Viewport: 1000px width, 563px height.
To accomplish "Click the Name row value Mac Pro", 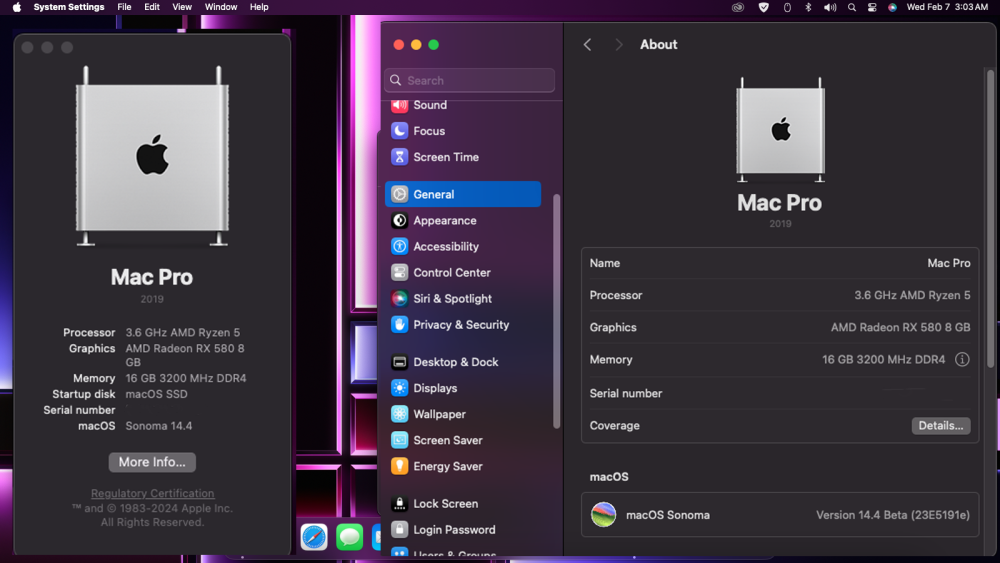I will coord(948,263).
